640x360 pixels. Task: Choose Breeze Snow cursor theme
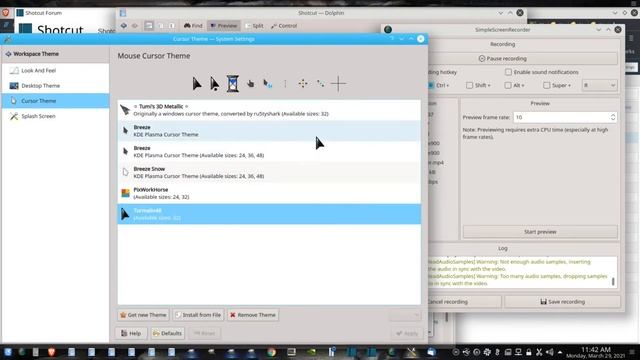[269, 173]
